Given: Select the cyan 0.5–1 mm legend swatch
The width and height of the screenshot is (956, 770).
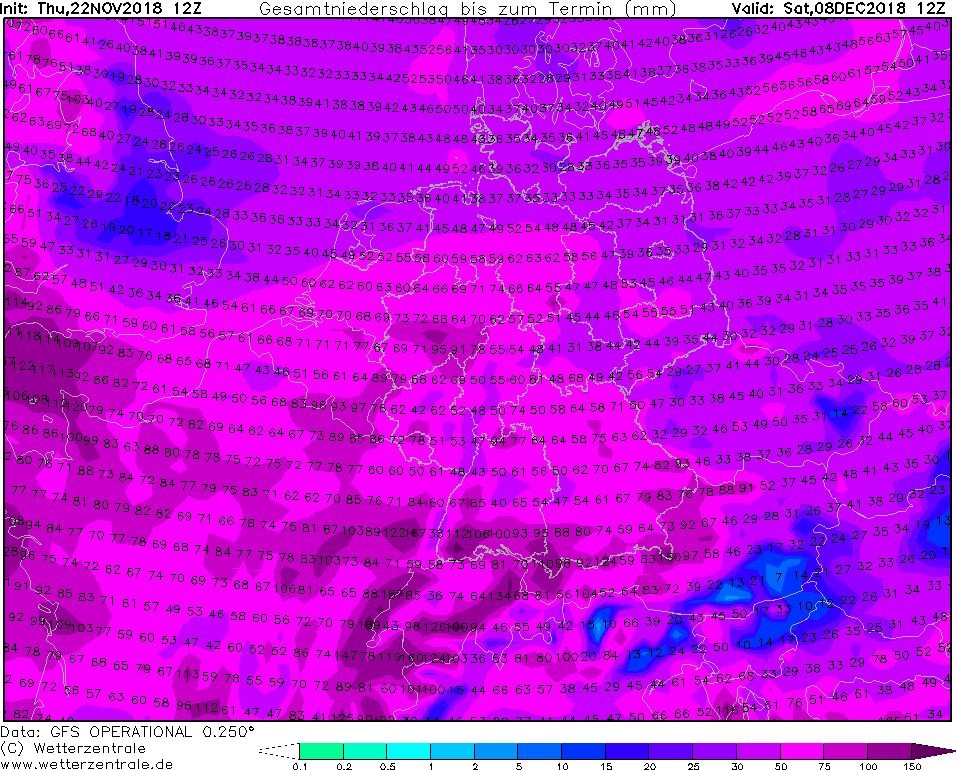Looking at the screenshot, I should pyautogui.click(x=408, y=750).
